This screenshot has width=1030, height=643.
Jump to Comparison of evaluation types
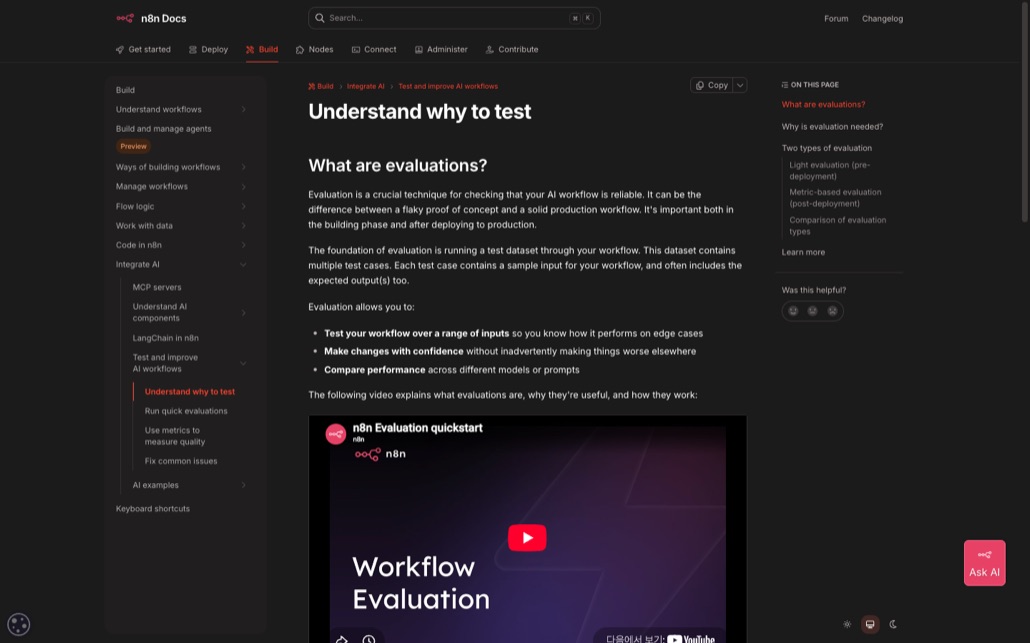[x=838, y=226]
